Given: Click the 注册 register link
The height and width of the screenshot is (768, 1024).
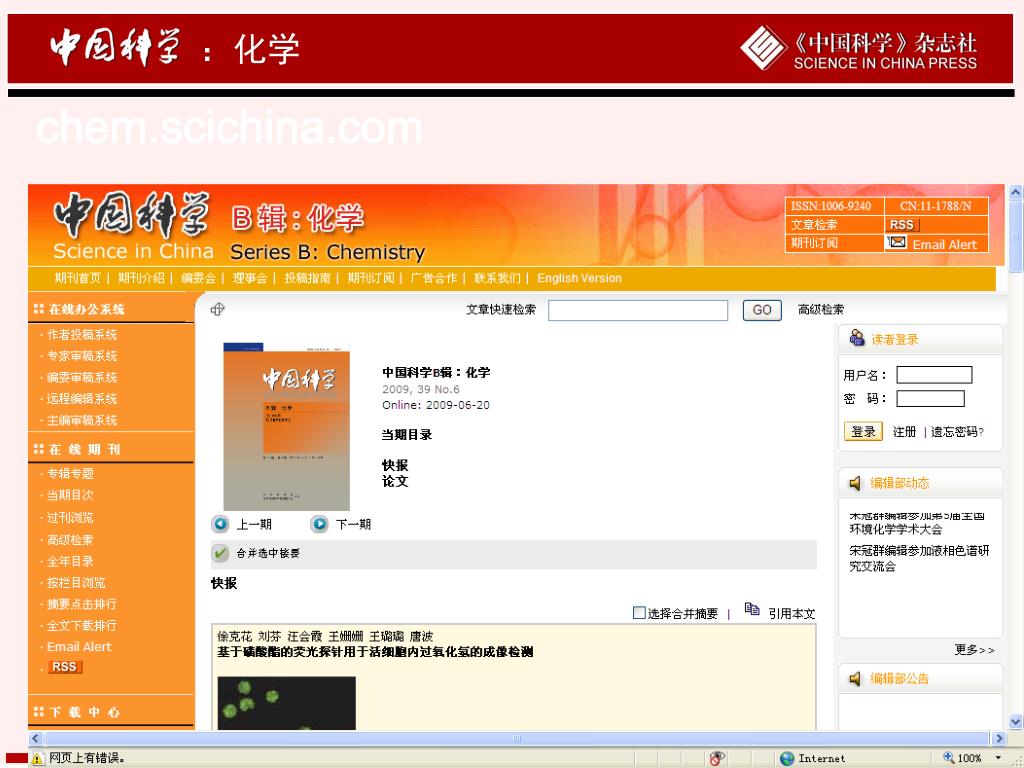Looking at the screenshot, I should (904, 432).
